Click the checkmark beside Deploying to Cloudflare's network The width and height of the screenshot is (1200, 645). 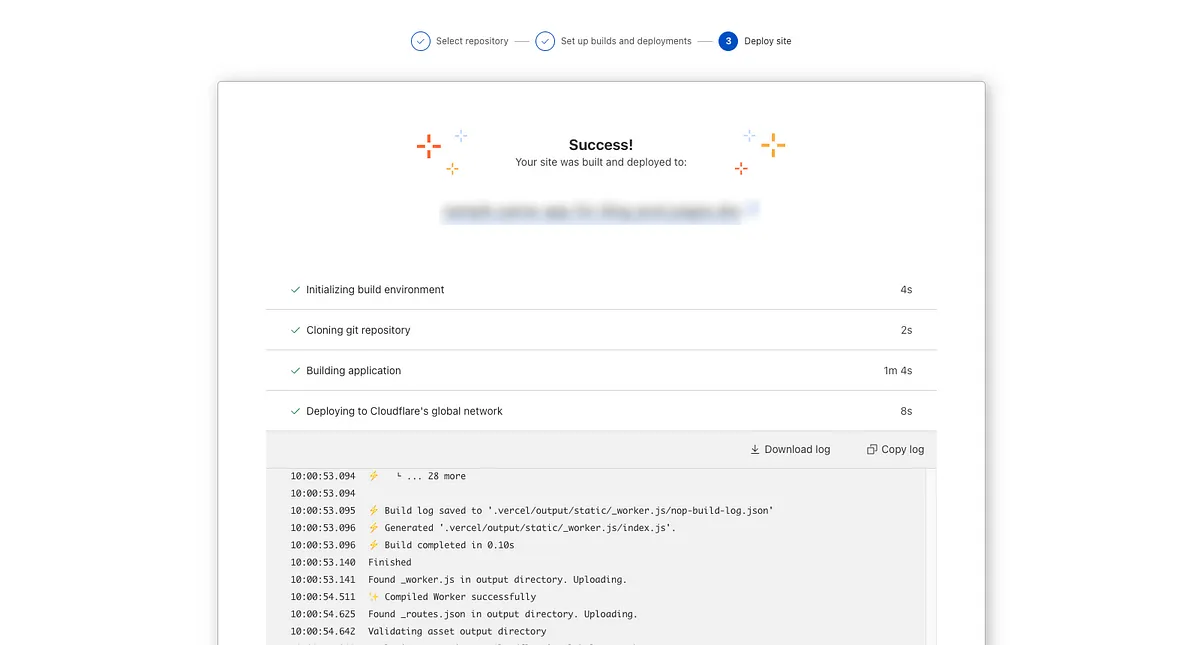pyautogui.click(x=294, y=411)
